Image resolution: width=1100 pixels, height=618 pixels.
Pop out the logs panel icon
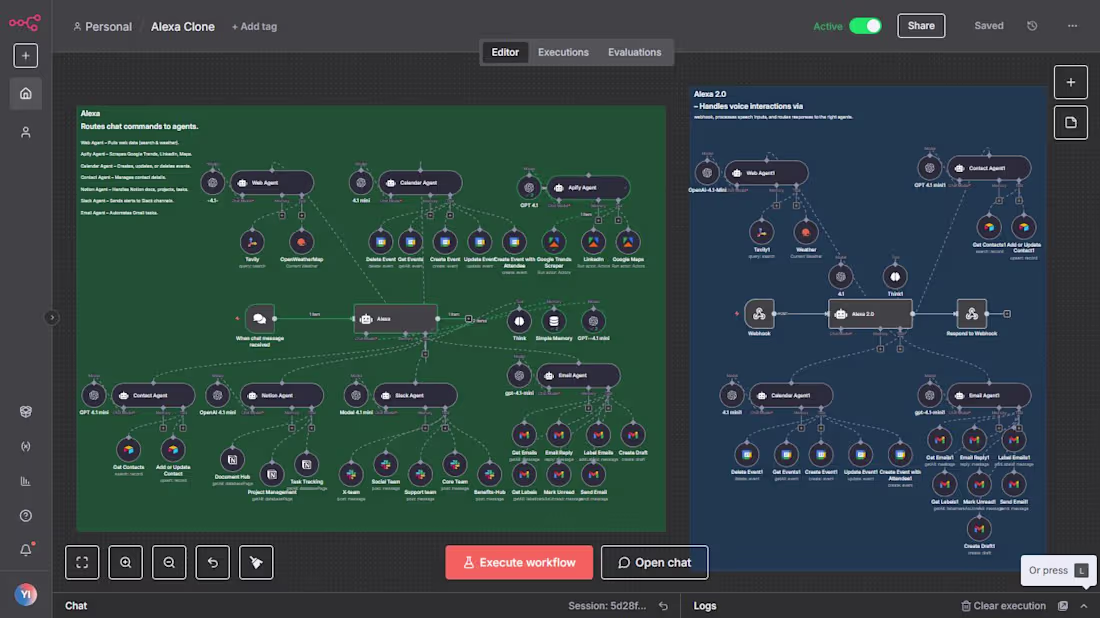(1063, 606)
